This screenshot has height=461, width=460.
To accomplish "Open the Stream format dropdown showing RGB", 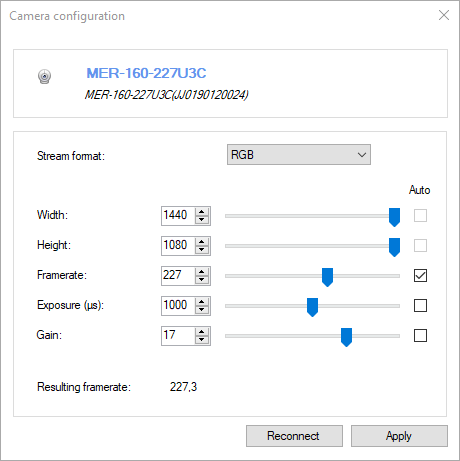I will point(299,155).
